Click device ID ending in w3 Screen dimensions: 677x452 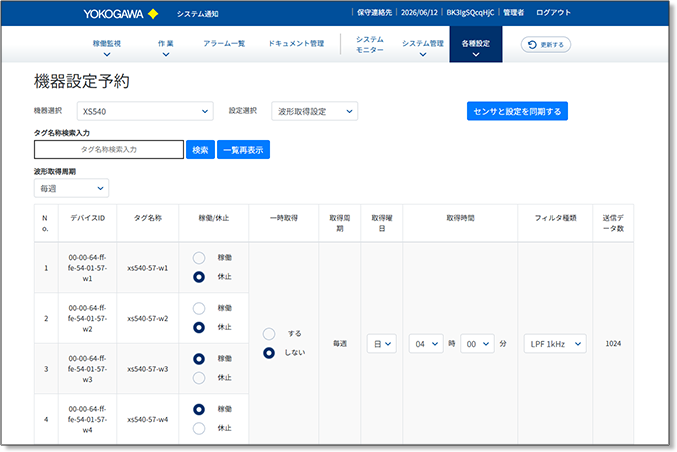(x=88, y=369)
